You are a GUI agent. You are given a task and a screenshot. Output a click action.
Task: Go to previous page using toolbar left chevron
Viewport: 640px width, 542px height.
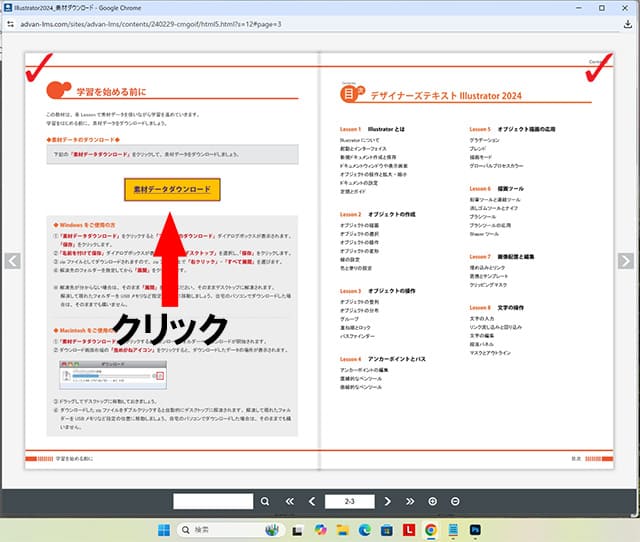tap(313, 501)
